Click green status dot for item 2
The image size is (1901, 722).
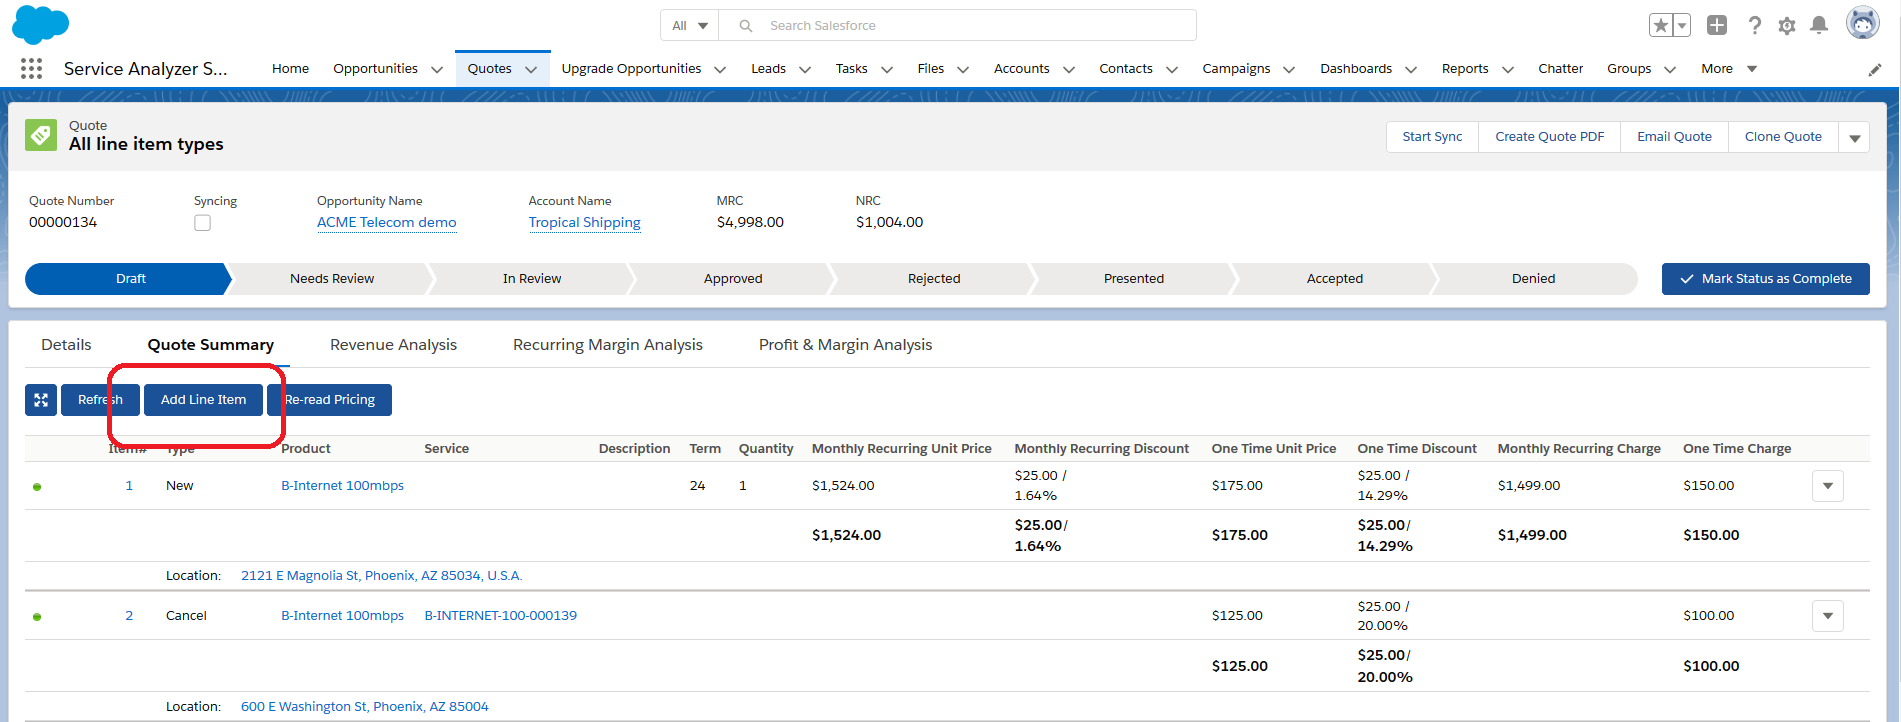coord(37,617)
